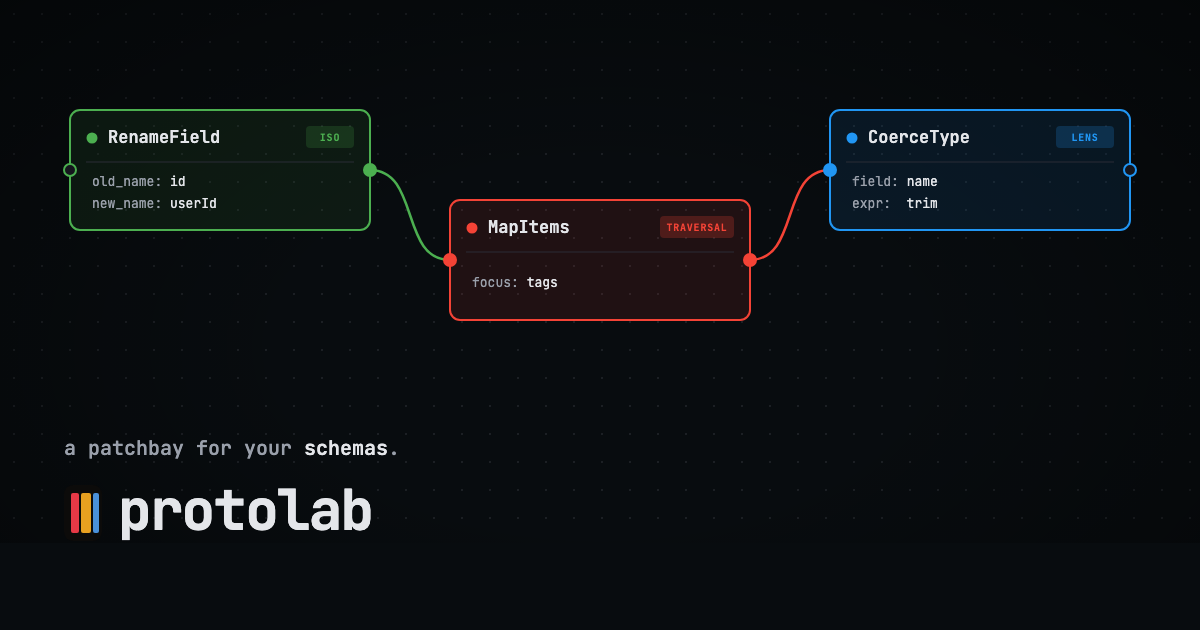Click the protolab wordmark text
Image resolution: width=1200 pixels, height=630 pixels.
coord(245,513)
